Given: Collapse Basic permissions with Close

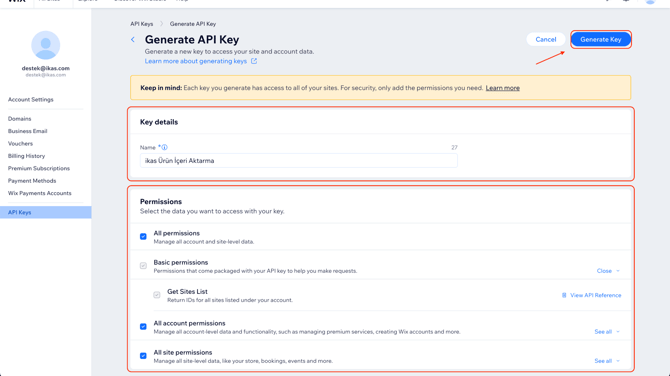Looking at the screenshot, I should tap(608, 271).
